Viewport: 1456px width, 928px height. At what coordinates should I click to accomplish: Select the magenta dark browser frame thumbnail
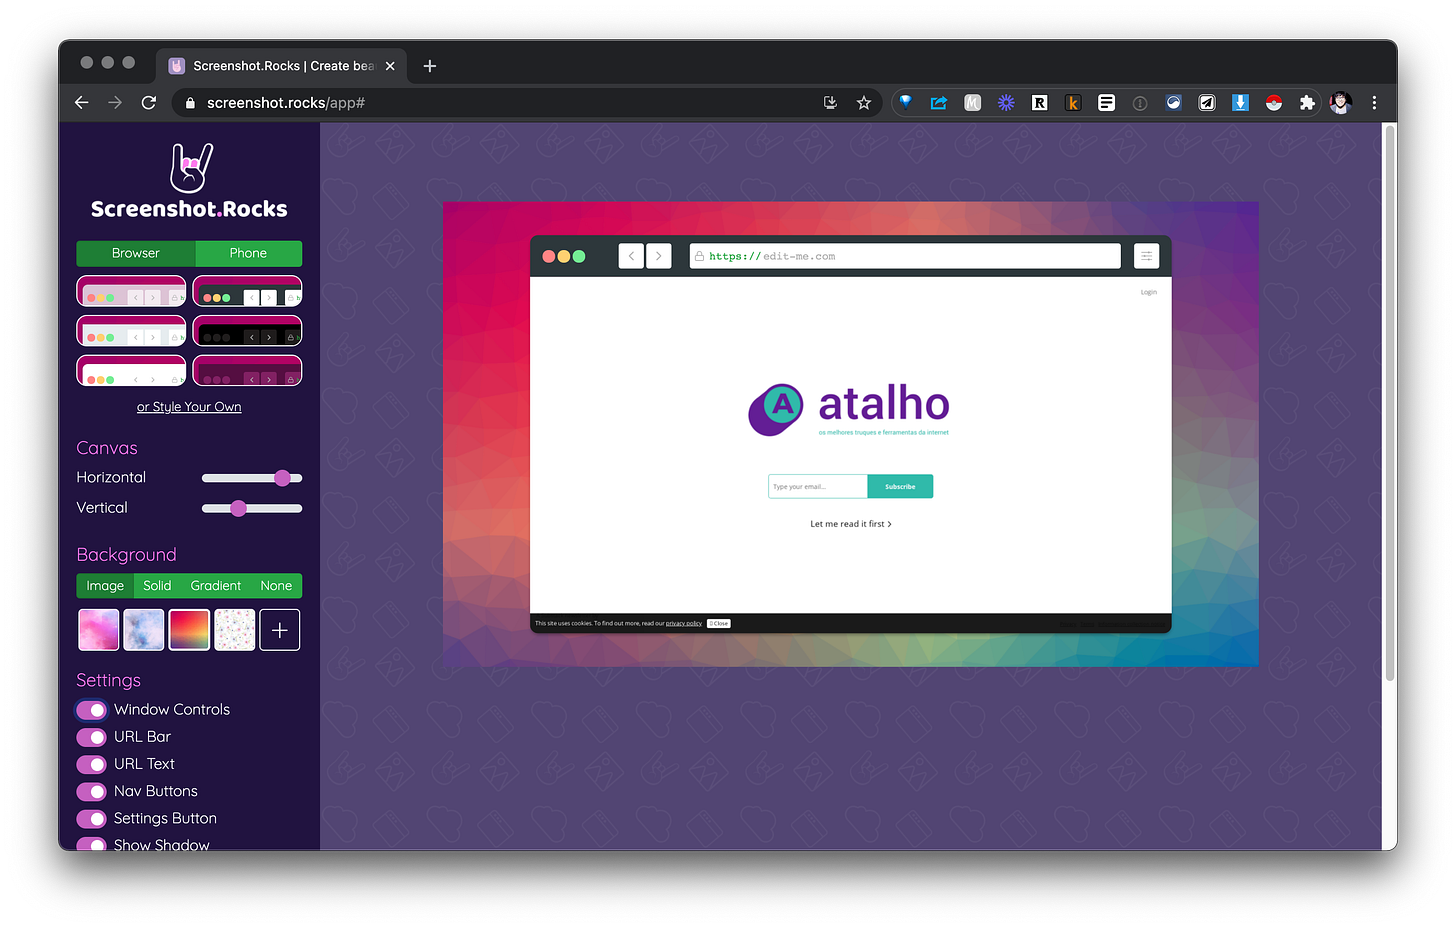pos(247,371)
